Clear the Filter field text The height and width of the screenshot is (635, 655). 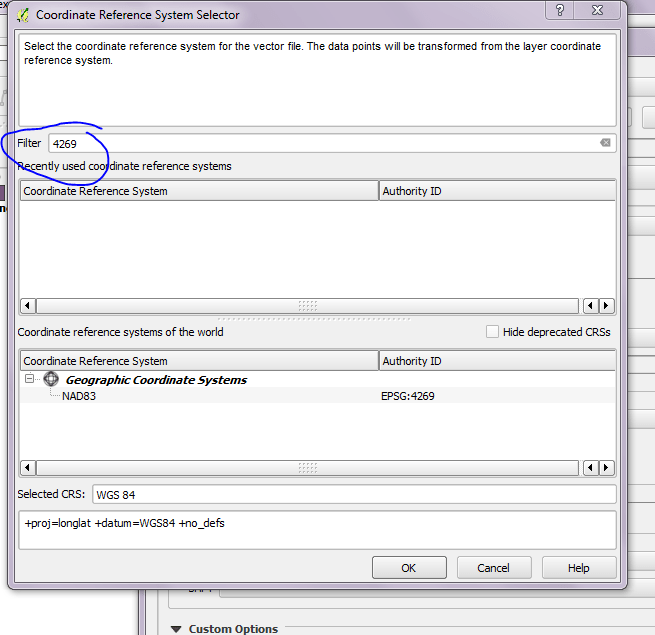[605, 143]
